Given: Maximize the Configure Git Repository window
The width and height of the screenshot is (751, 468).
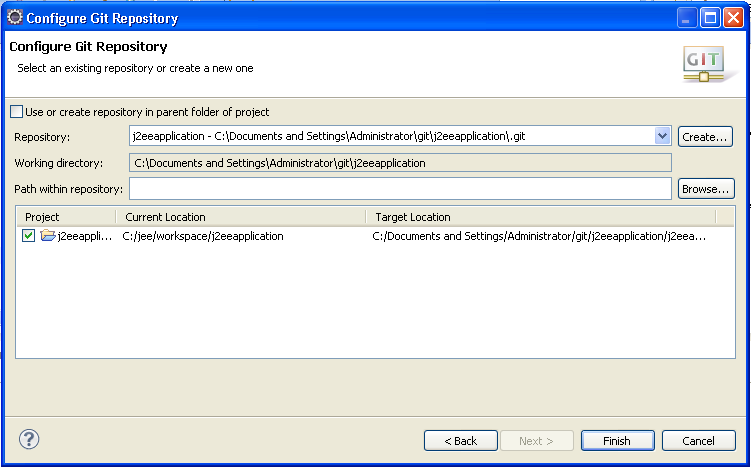Looking at the screenshot, I should point(710,18).
